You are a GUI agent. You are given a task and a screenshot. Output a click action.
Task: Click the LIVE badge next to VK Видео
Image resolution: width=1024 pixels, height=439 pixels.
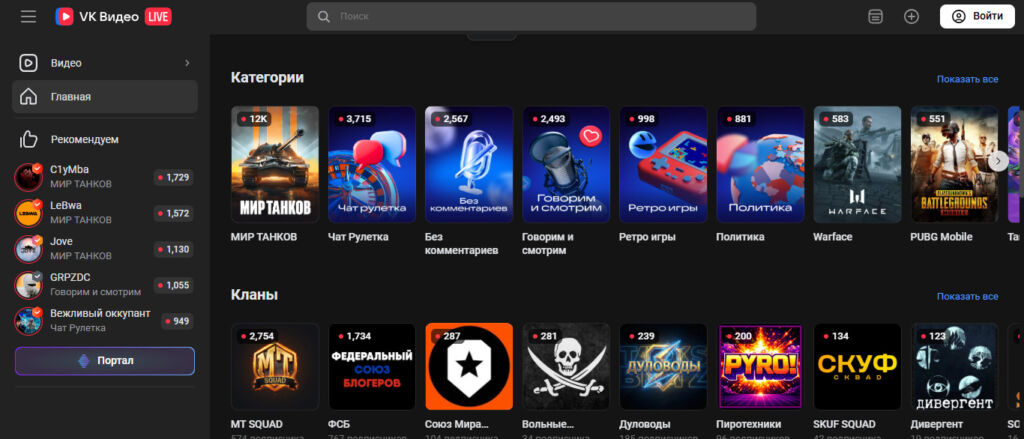(x=158, y=16)
